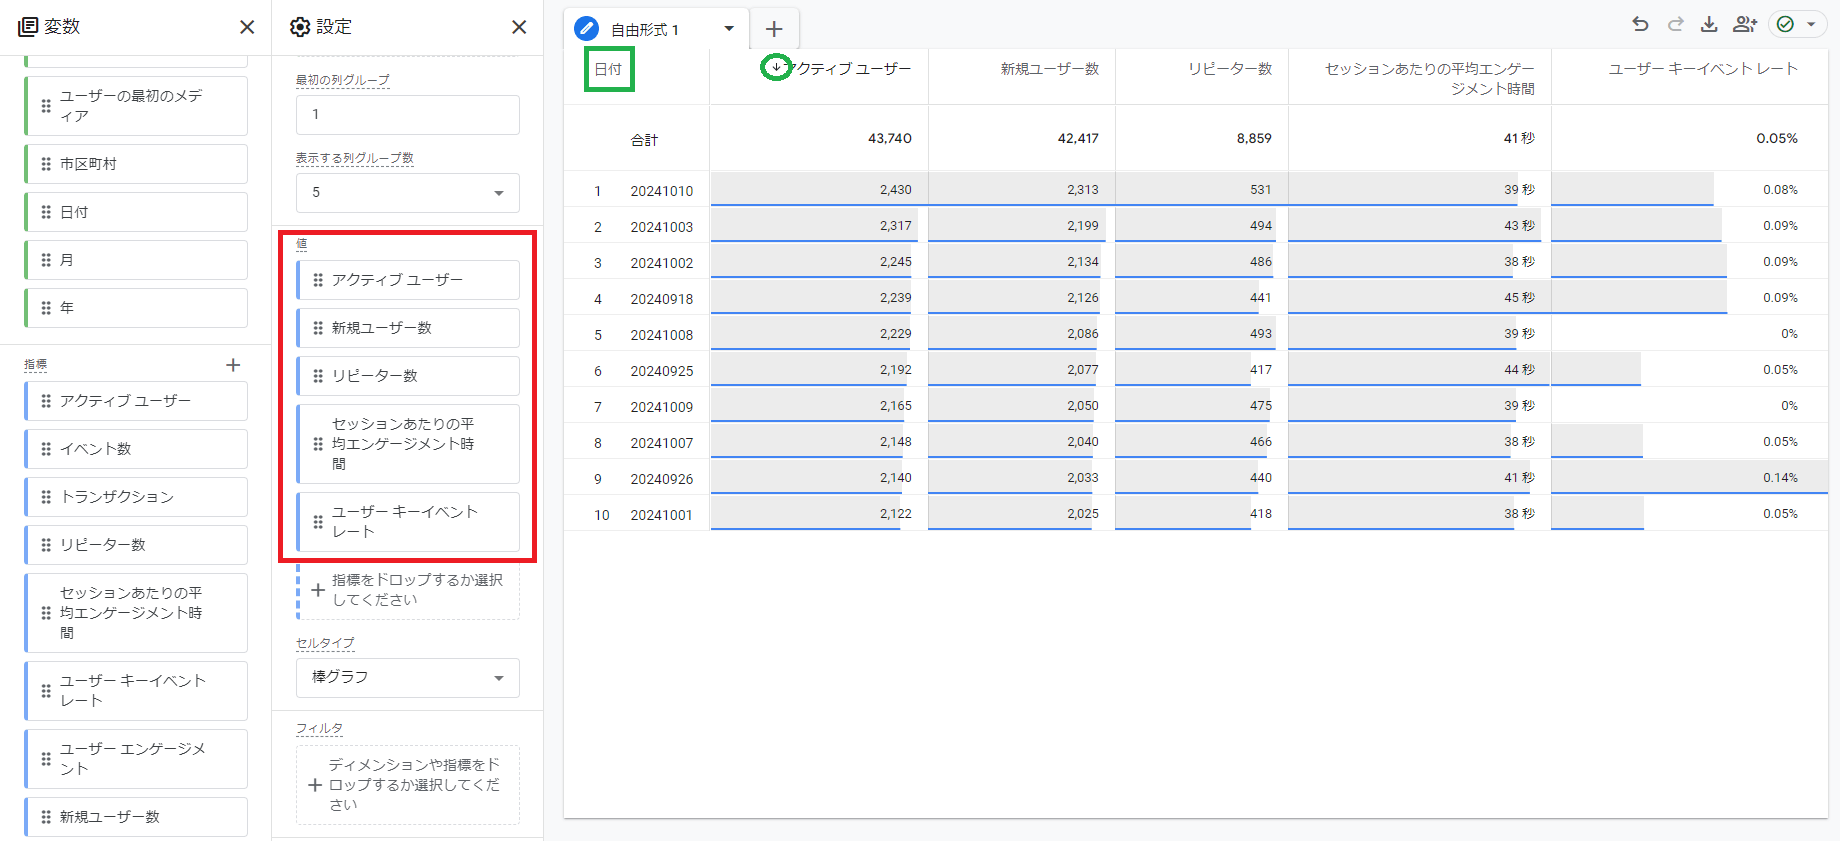The image size is (1840, 841).
Task: Click the redo arrow icon
Action: (x=1675, y=24)
